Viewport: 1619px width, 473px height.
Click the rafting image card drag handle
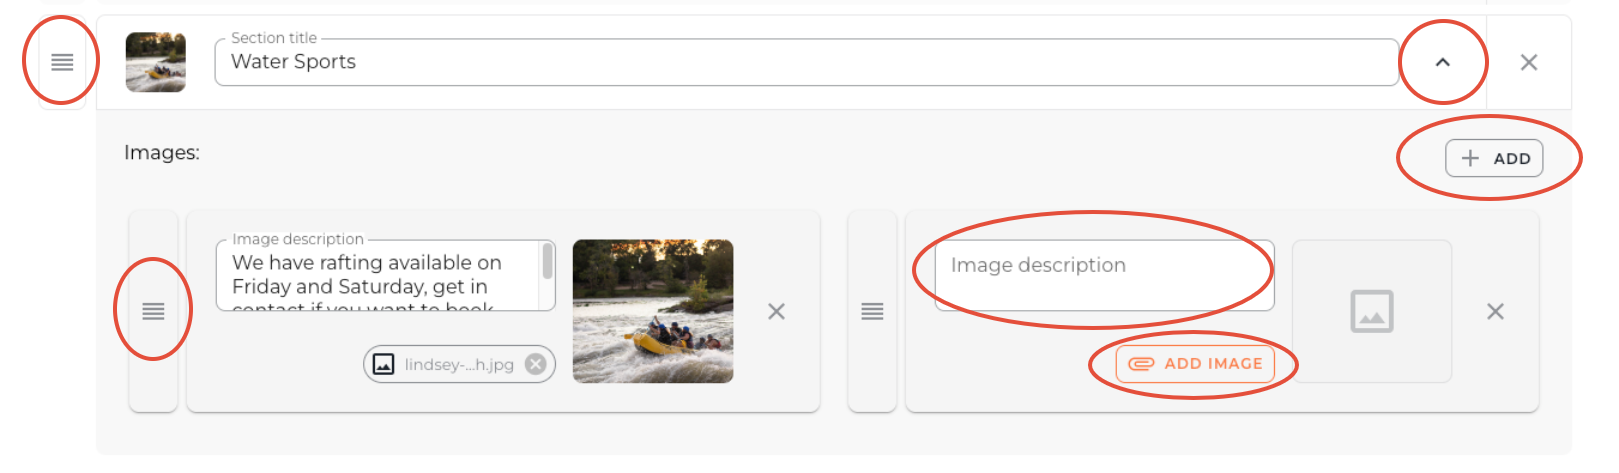153,311
